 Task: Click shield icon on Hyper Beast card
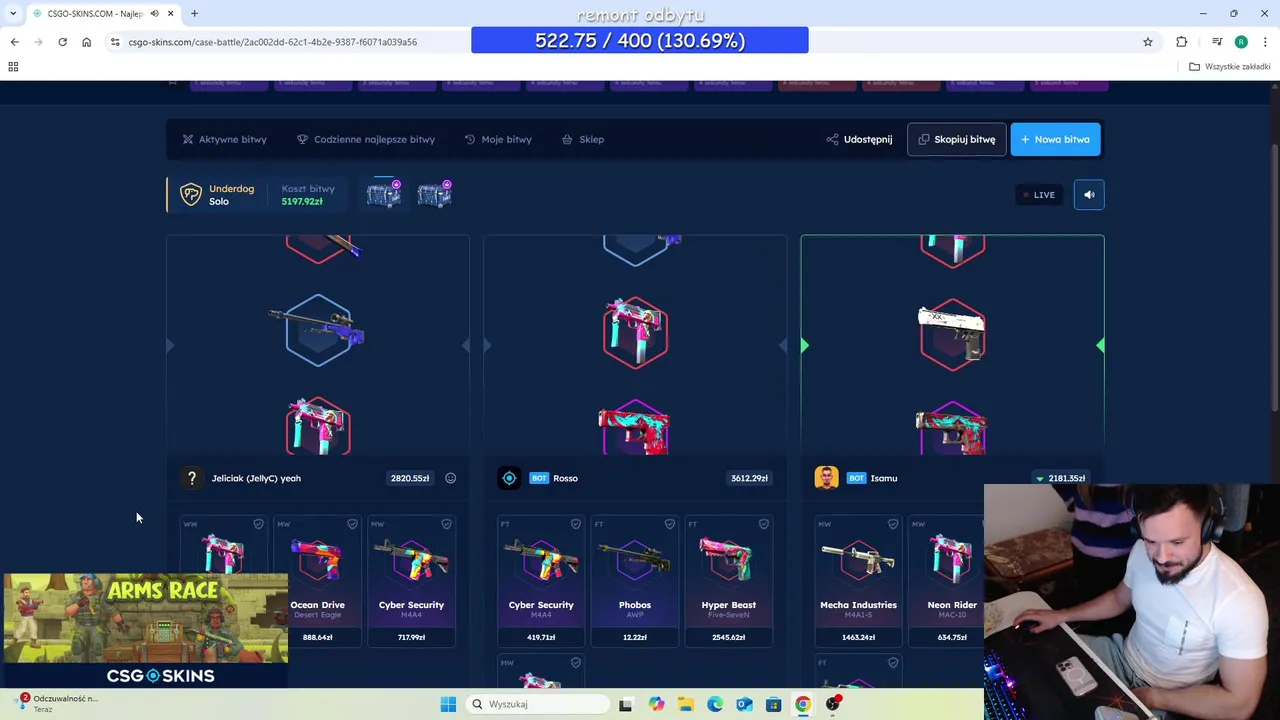pyautogui.click(x=763, y=524)
